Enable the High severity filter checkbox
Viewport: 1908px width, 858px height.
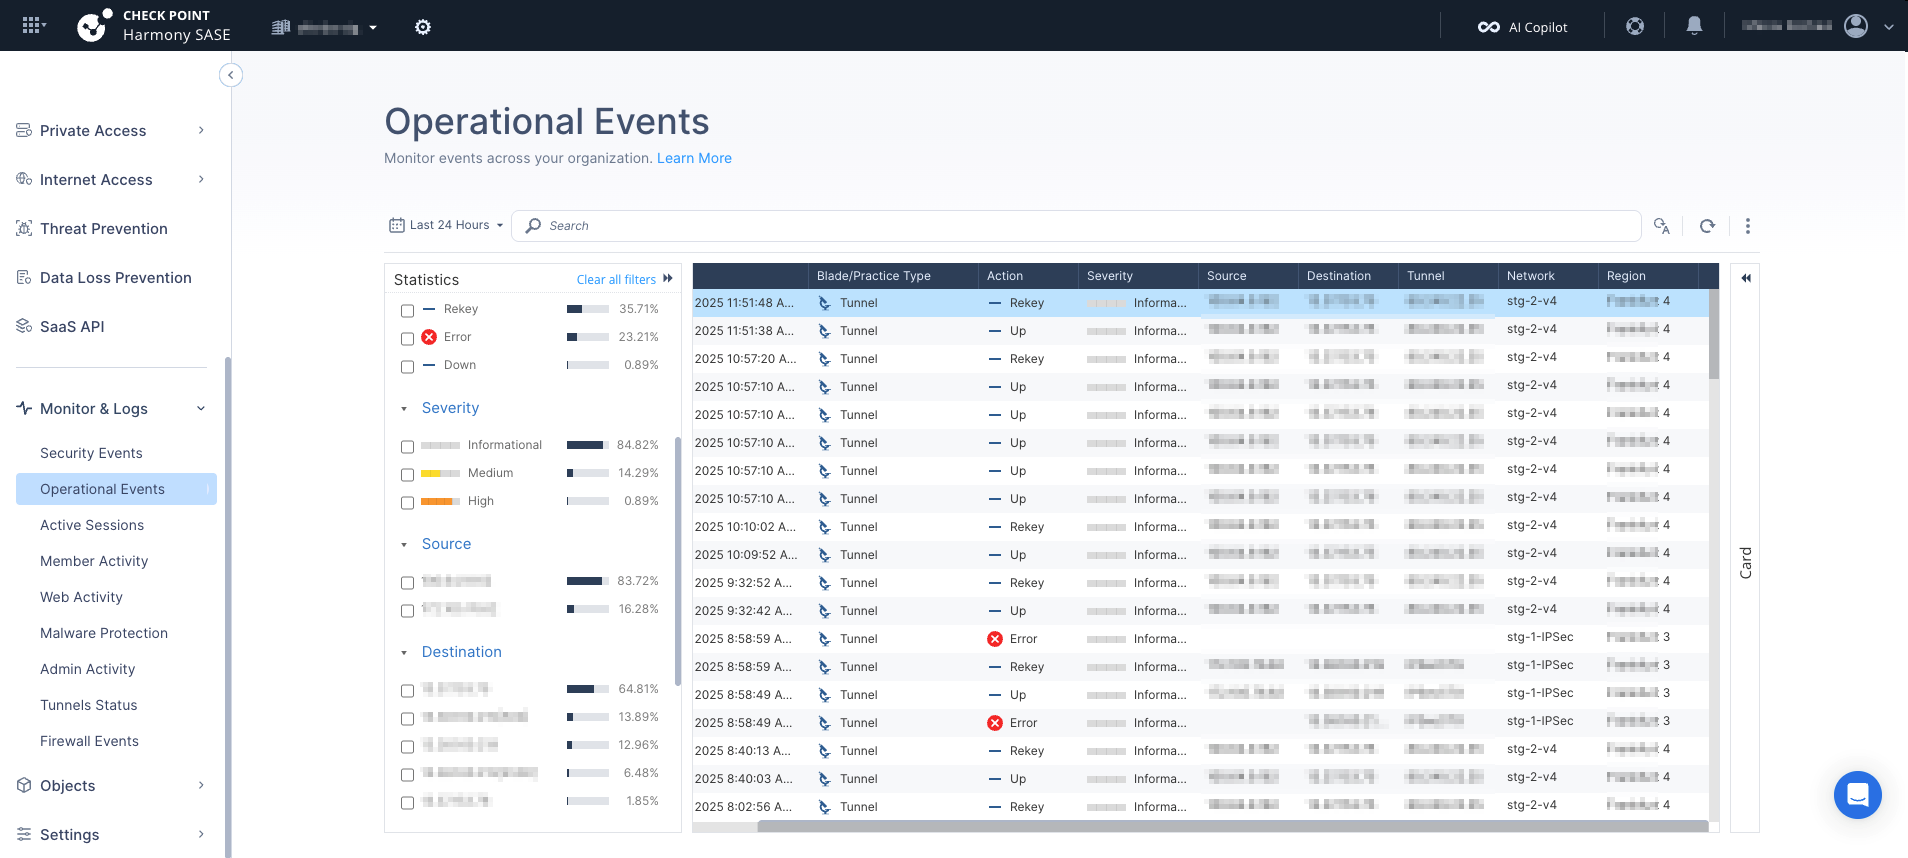[x=407, y=503]
